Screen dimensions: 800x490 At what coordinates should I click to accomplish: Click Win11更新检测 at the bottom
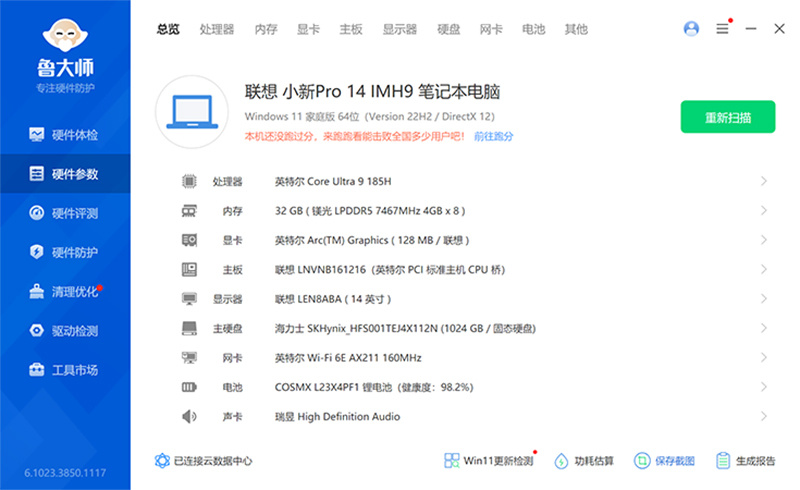pos(488,461)
